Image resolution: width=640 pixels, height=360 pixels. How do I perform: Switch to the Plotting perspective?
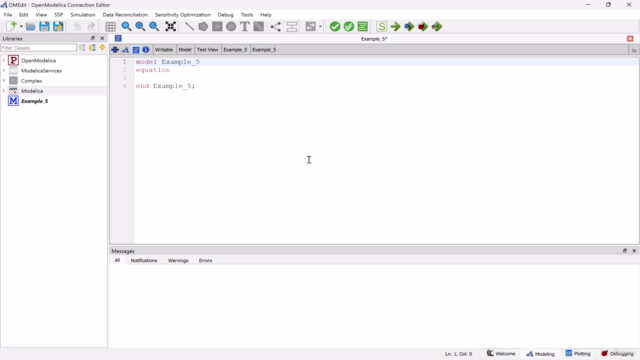[578, 353]
